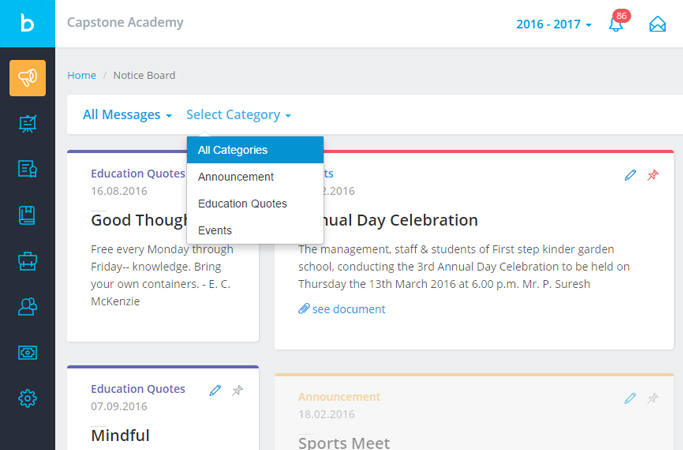The height and width of the screenshot is (450, 683).
Task: Open the mail envelope icon in header
Action: tap(657, 24)
